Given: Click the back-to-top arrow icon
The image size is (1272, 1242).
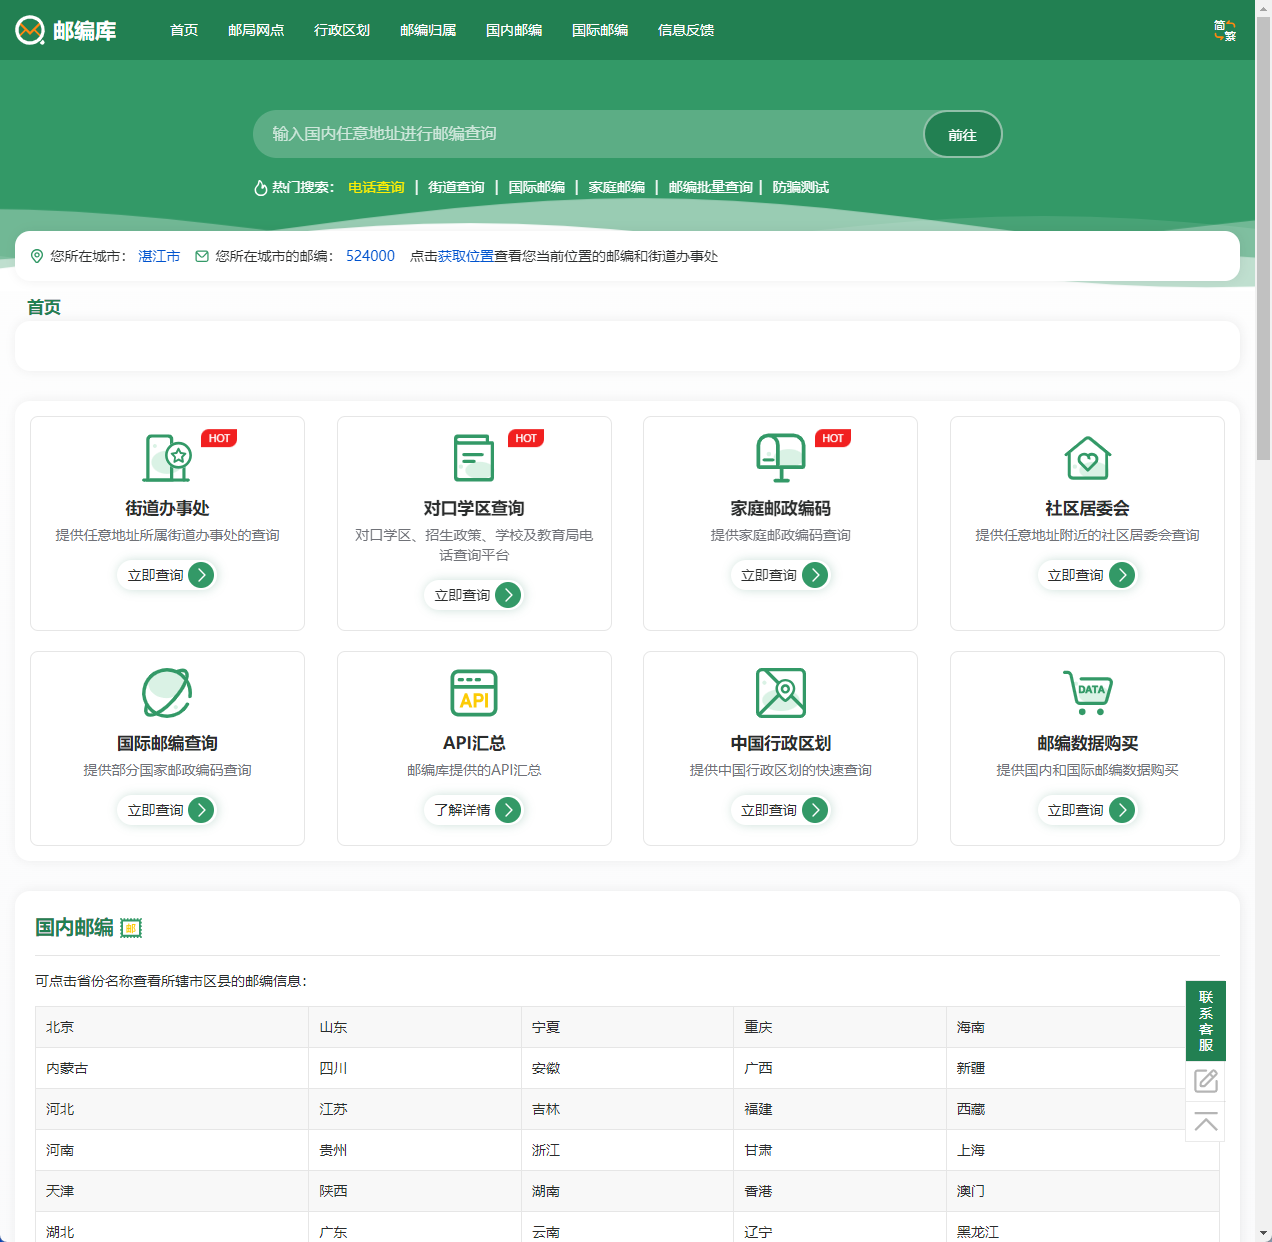Looking at the screenshot, I should pyautogui.click(x=1205, y=1123).
